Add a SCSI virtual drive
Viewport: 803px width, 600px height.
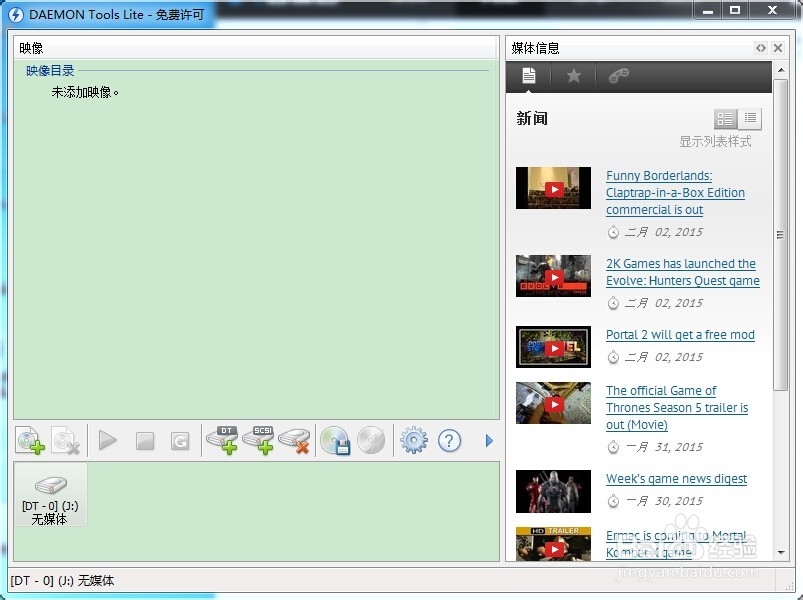pos(258,440)
